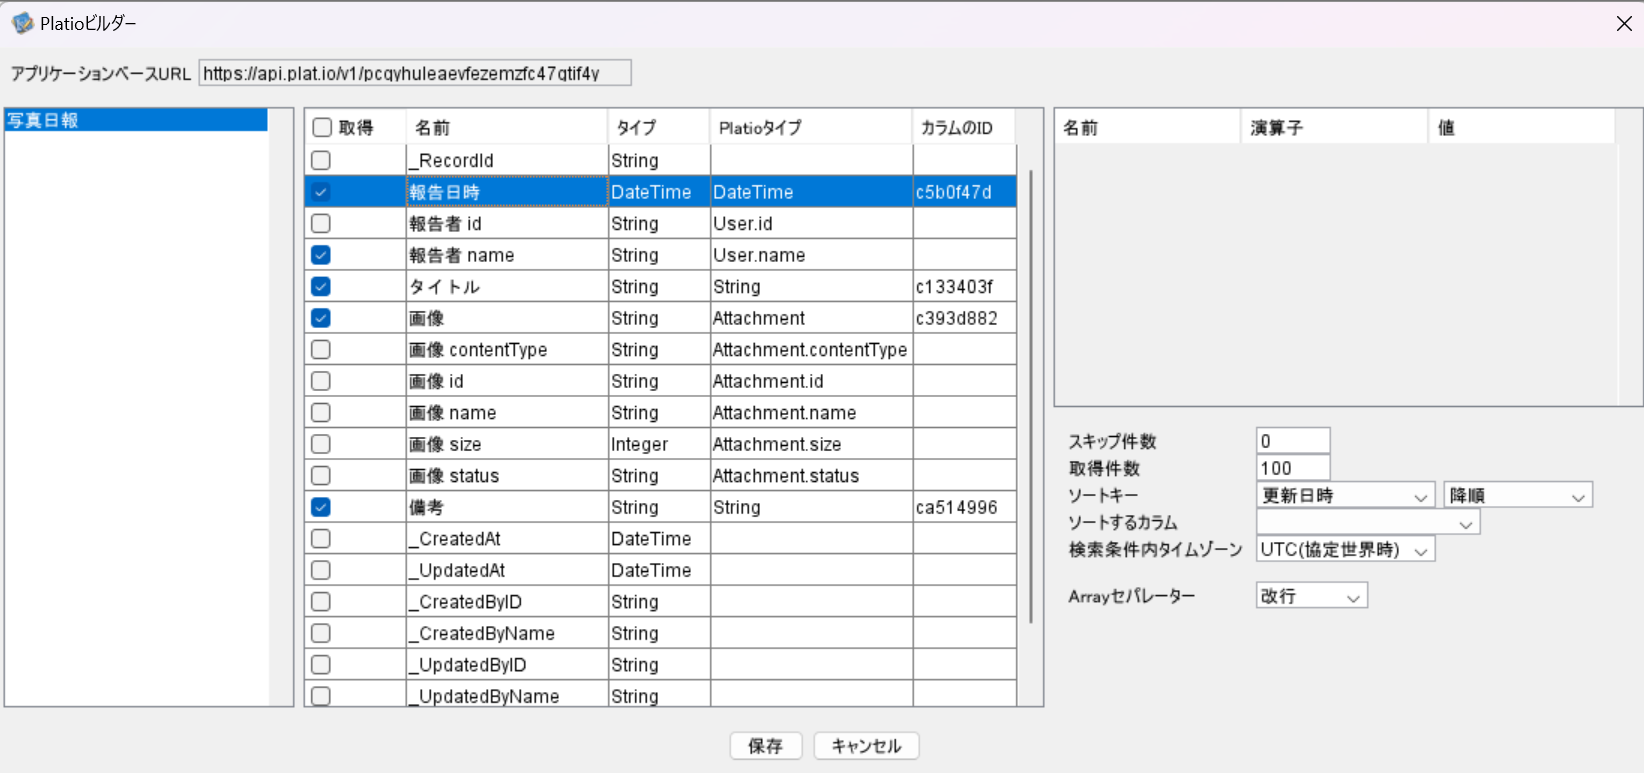Click the Attachment.name cell
This screenshot has width=1644, height=773.
coord(811,412)
